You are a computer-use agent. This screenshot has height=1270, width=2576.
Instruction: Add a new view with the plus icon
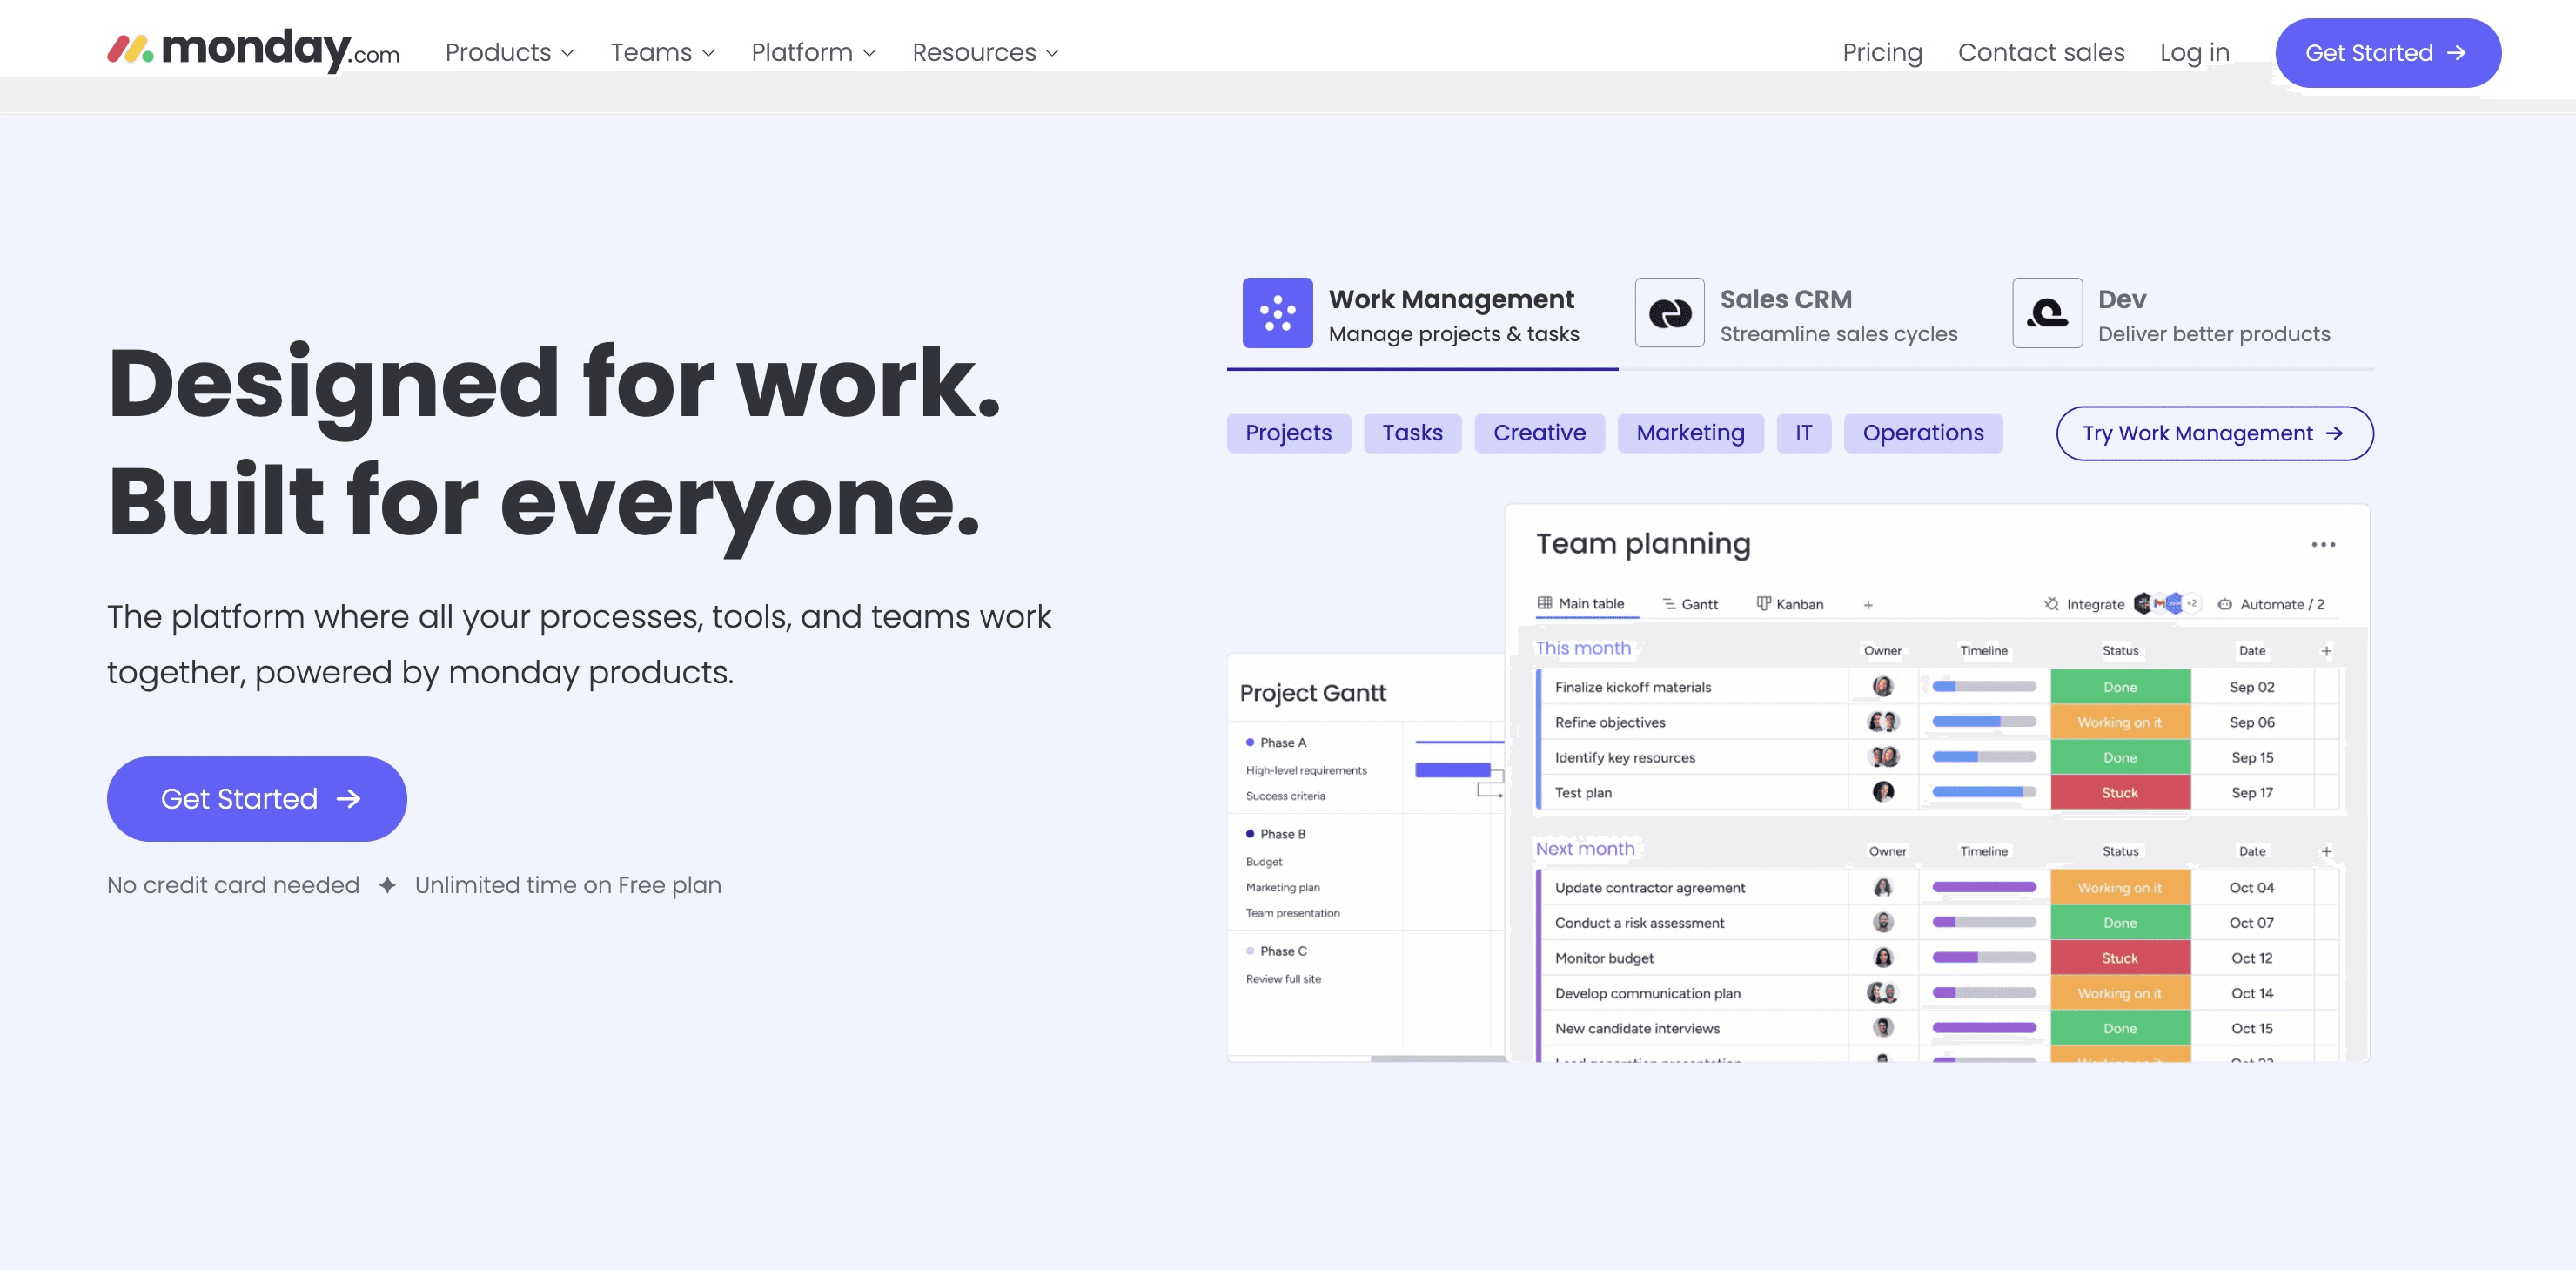(x=1868, y=604)
